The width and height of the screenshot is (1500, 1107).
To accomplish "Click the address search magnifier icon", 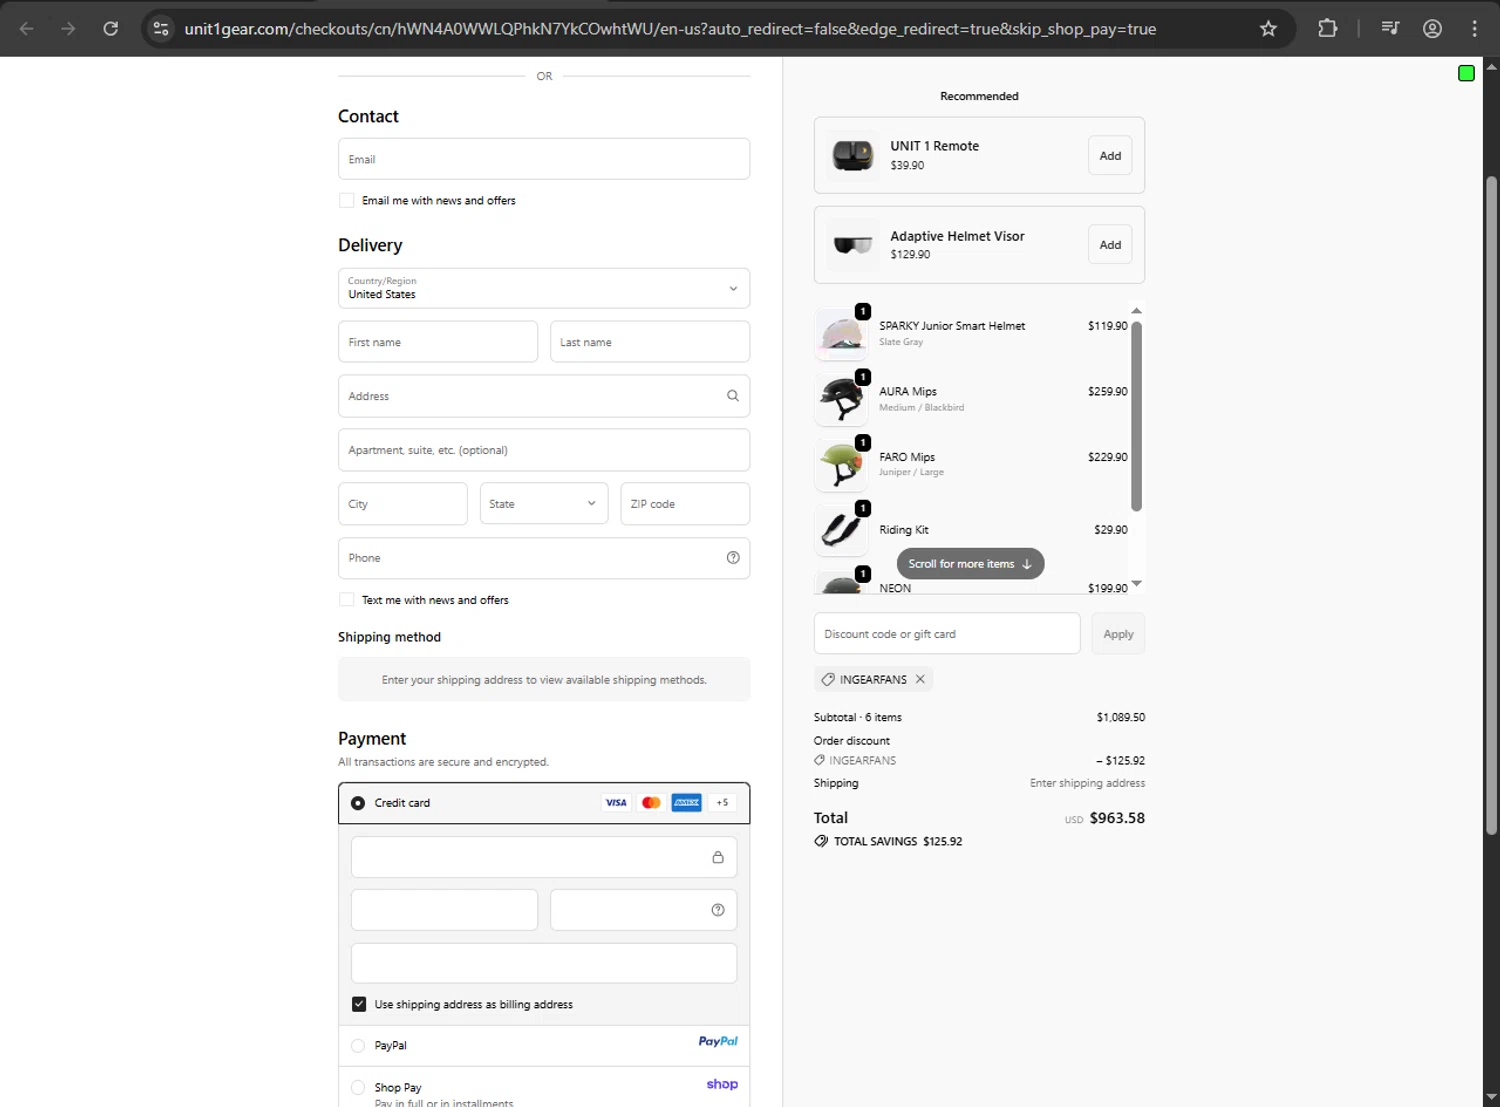I will coord(733,396).
